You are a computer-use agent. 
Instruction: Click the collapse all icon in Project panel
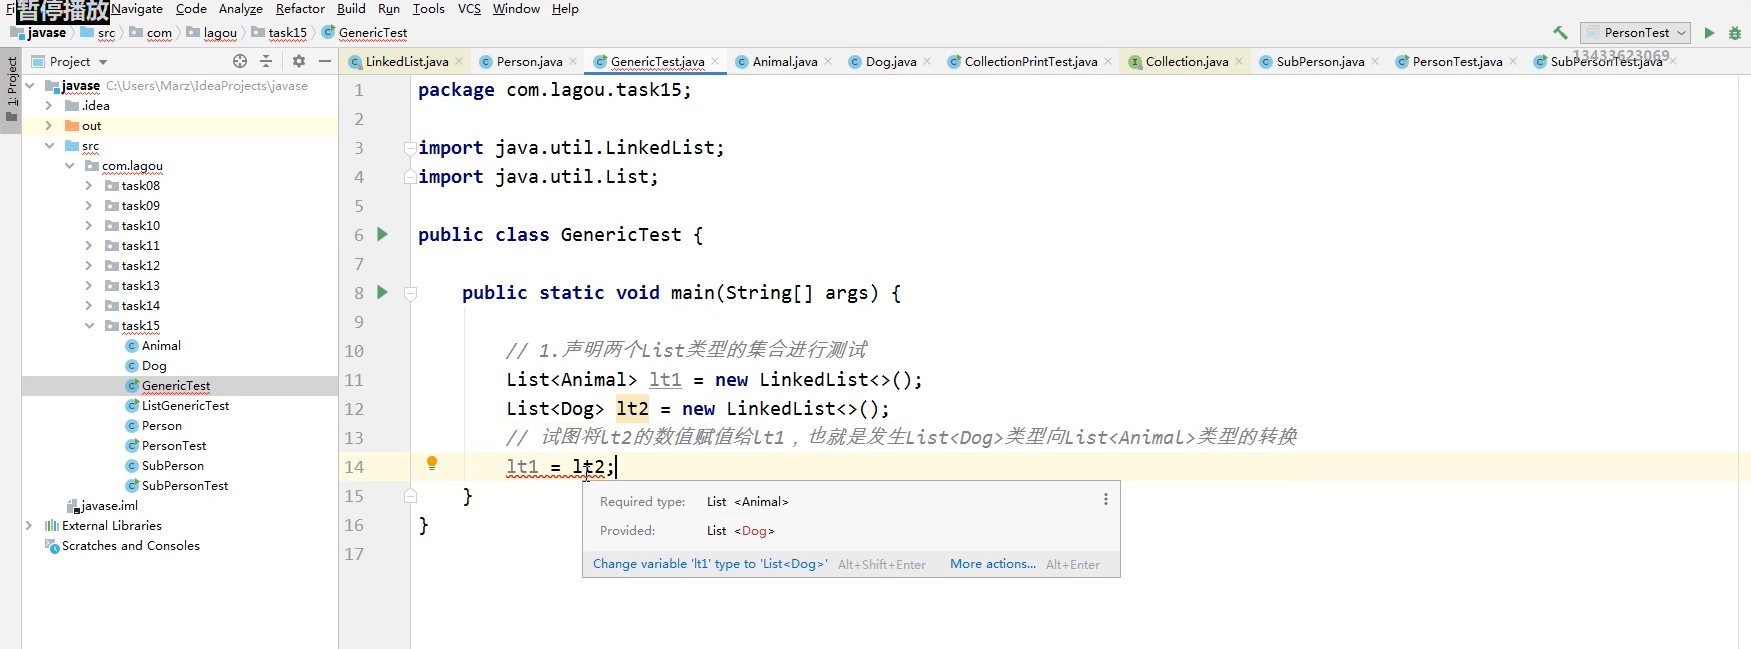(x=266, y=61)
